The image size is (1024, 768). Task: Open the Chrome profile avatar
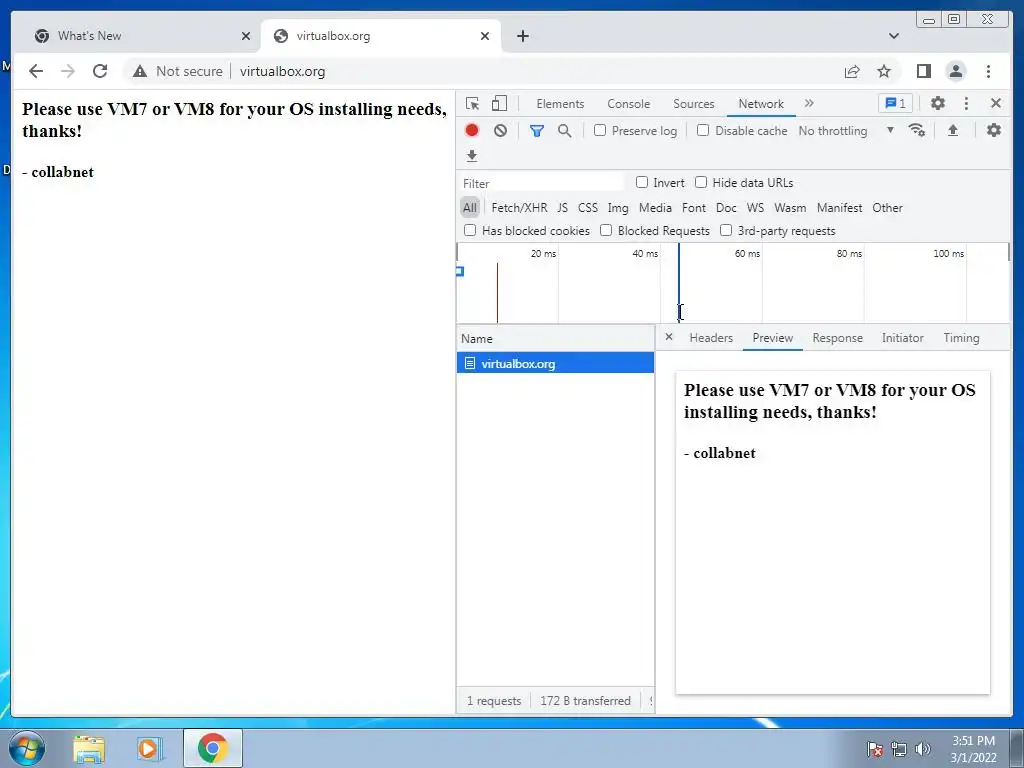point(955,71)
